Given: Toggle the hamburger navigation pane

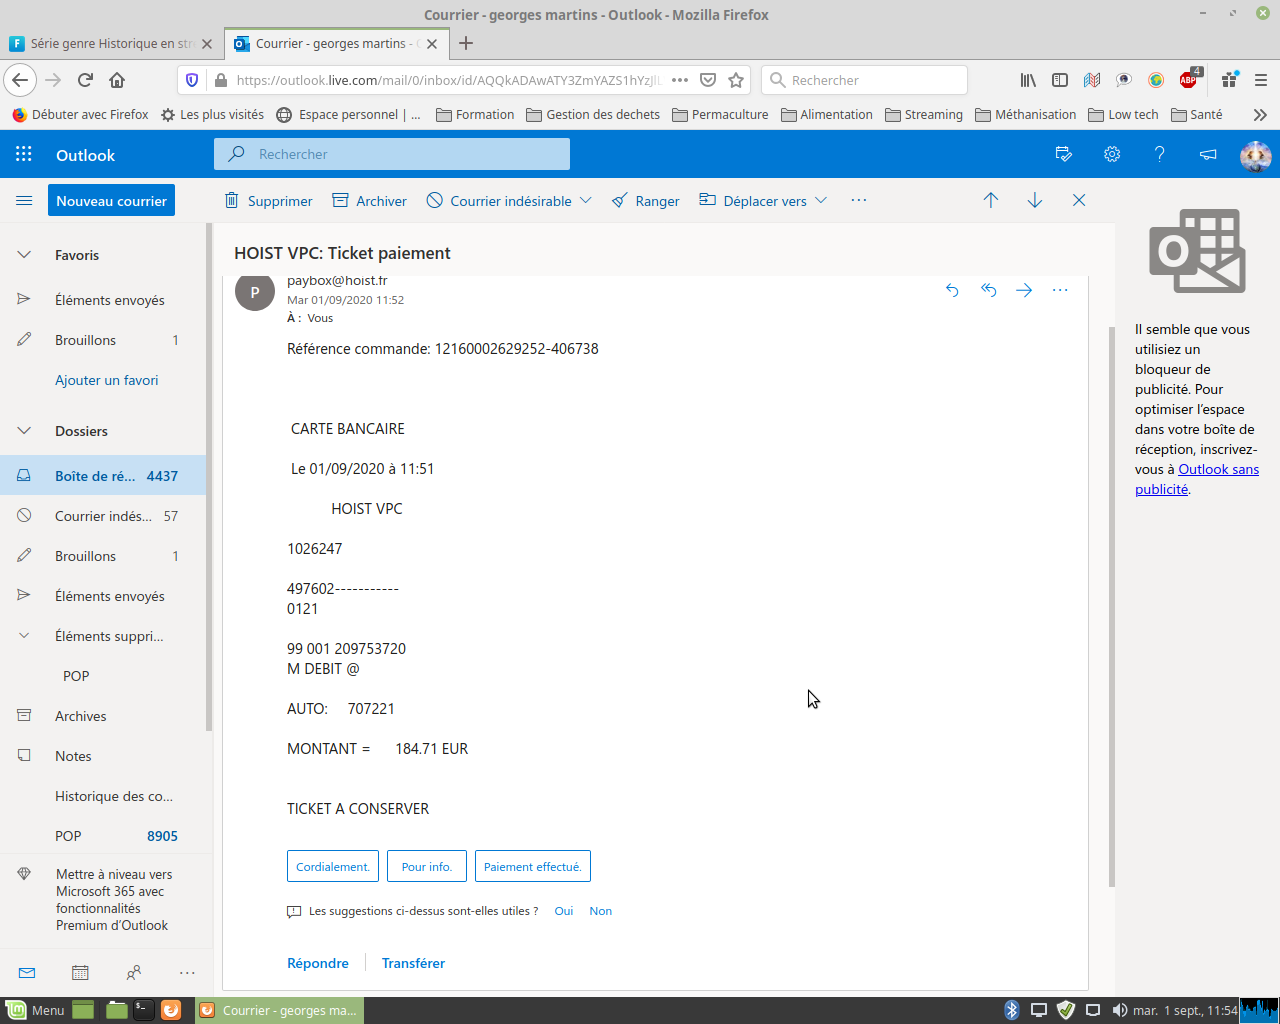Looking at the screenshot, I should click(24, 200).
